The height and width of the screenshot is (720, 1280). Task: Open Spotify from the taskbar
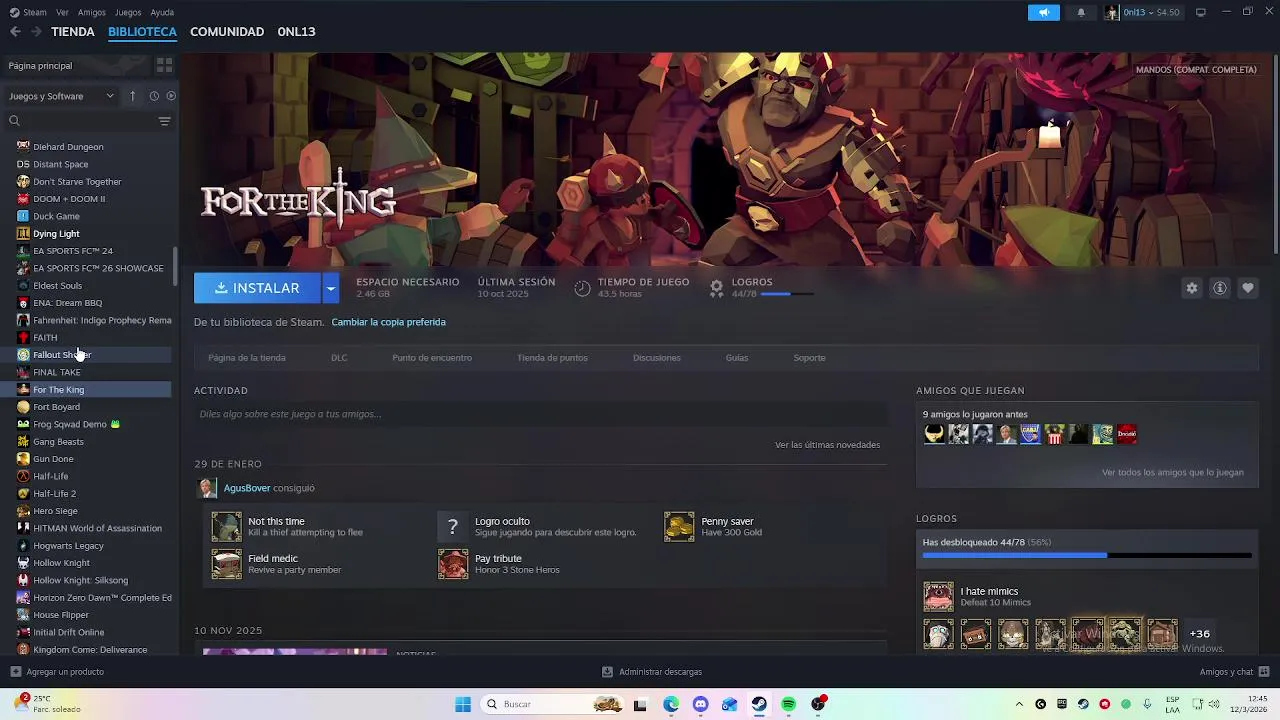(x=788, y=704)
